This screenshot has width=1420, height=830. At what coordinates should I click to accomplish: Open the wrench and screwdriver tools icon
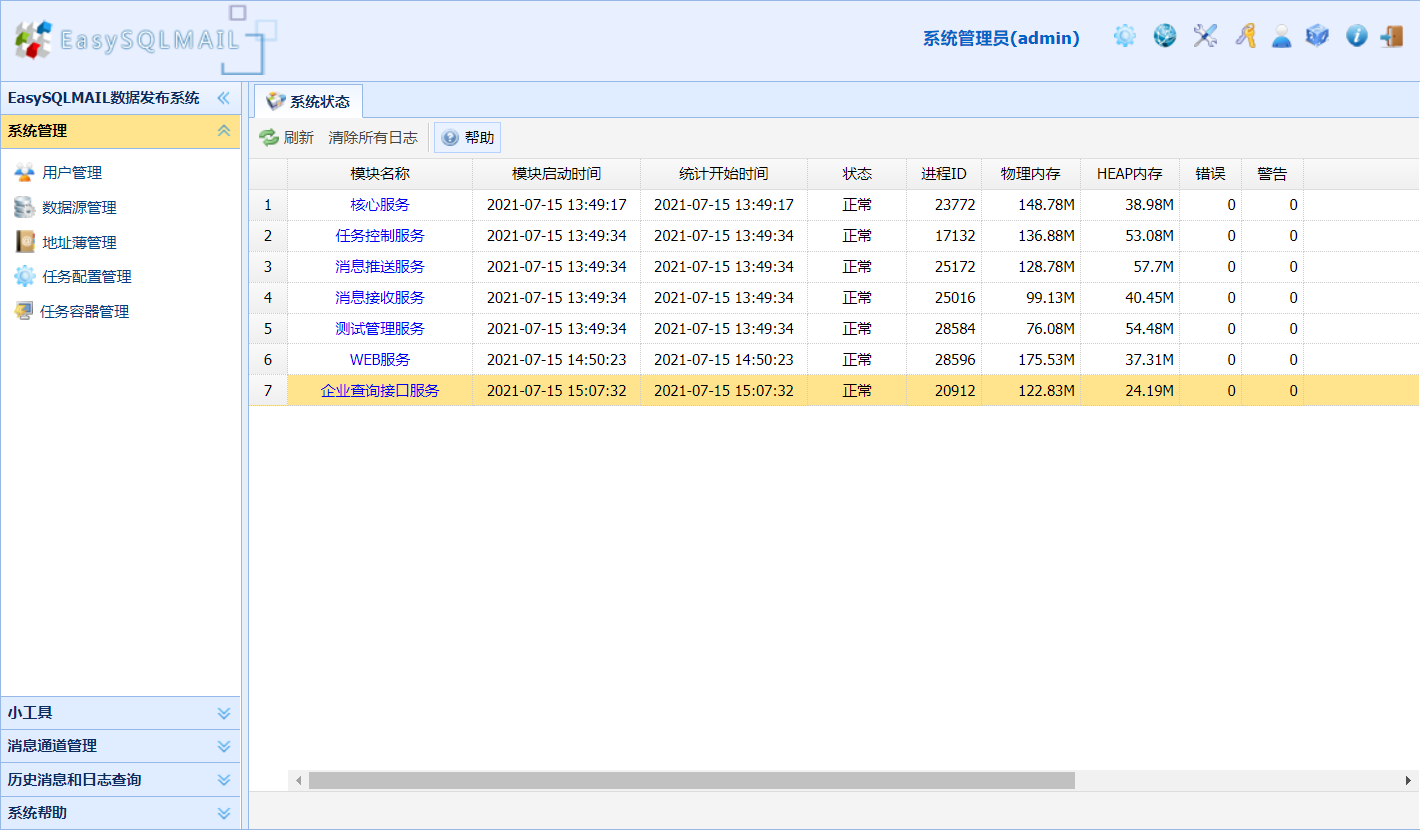tap(1205, 37)
